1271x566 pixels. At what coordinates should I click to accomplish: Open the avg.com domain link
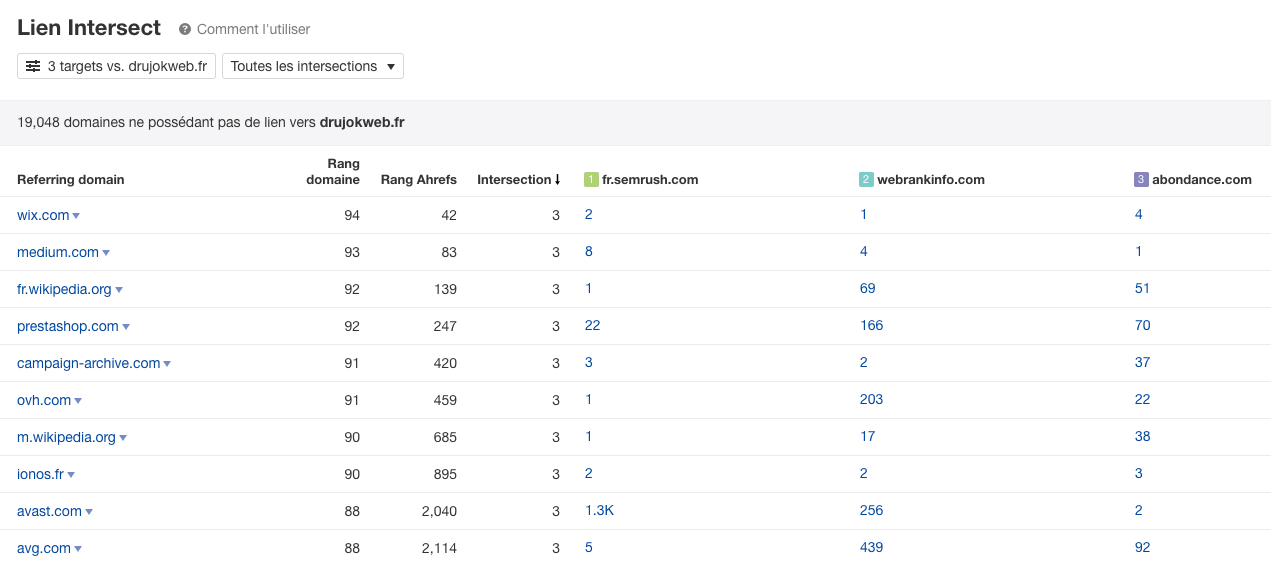44,548
